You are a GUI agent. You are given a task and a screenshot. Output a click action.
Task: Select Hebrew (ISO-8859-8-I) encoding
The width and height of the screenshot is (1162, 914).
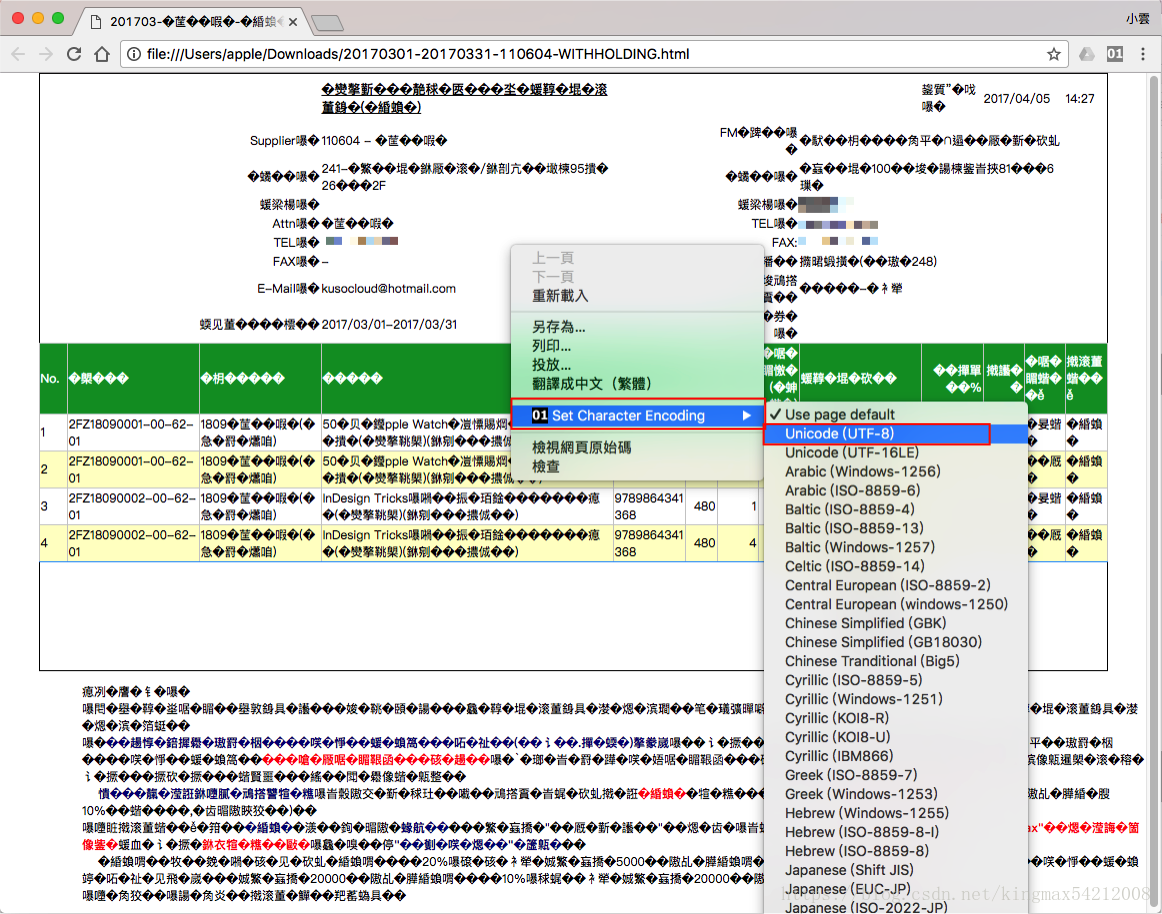(895, 832)
